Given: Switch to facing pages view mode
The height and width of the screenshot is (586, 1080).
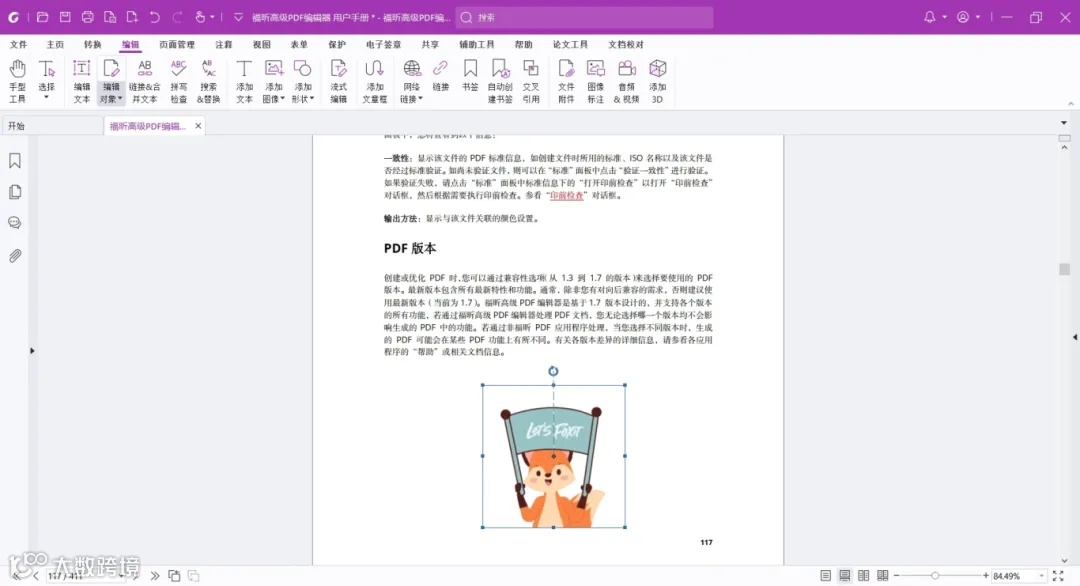Looking at the screenshot, I should click(864, 576).
